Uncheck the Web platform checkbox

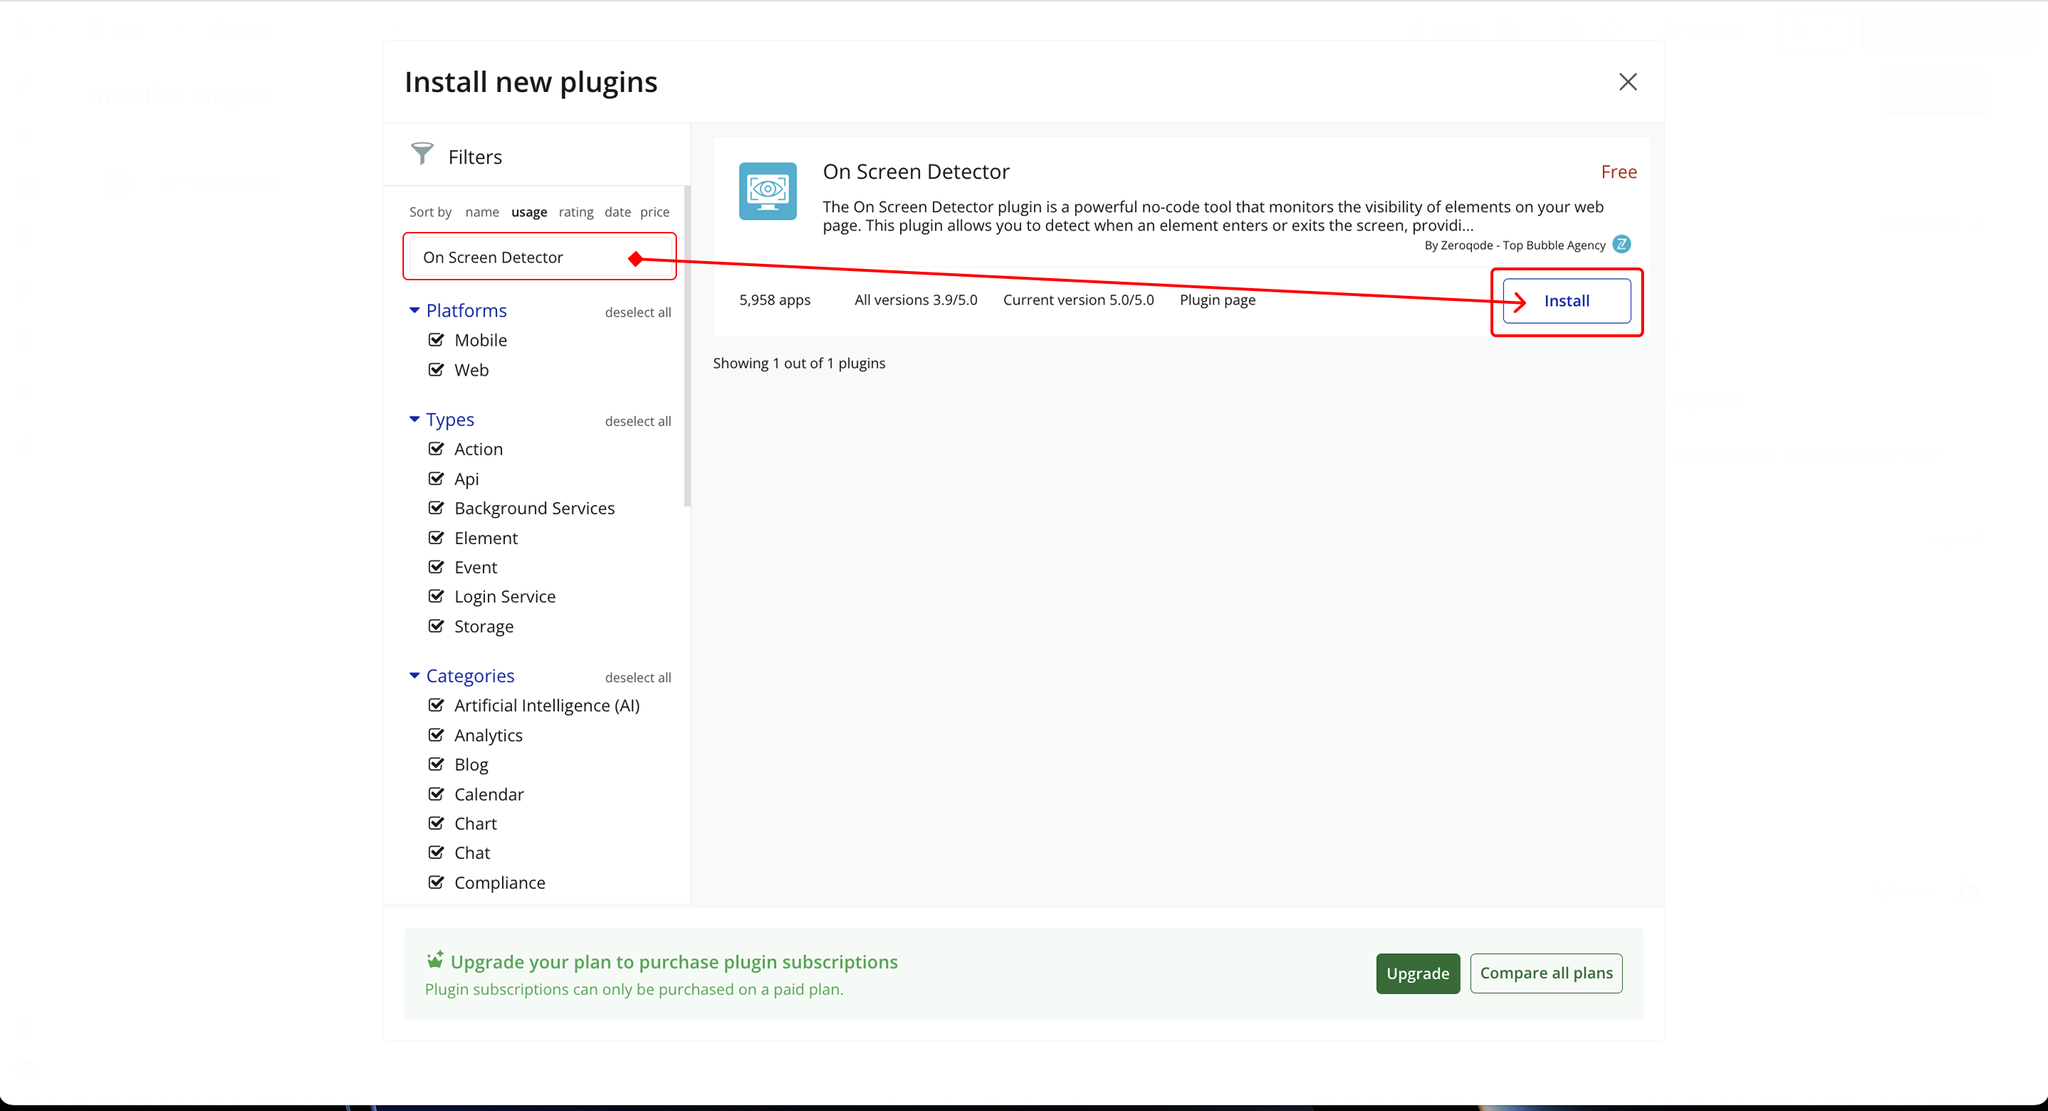point(436,370)
